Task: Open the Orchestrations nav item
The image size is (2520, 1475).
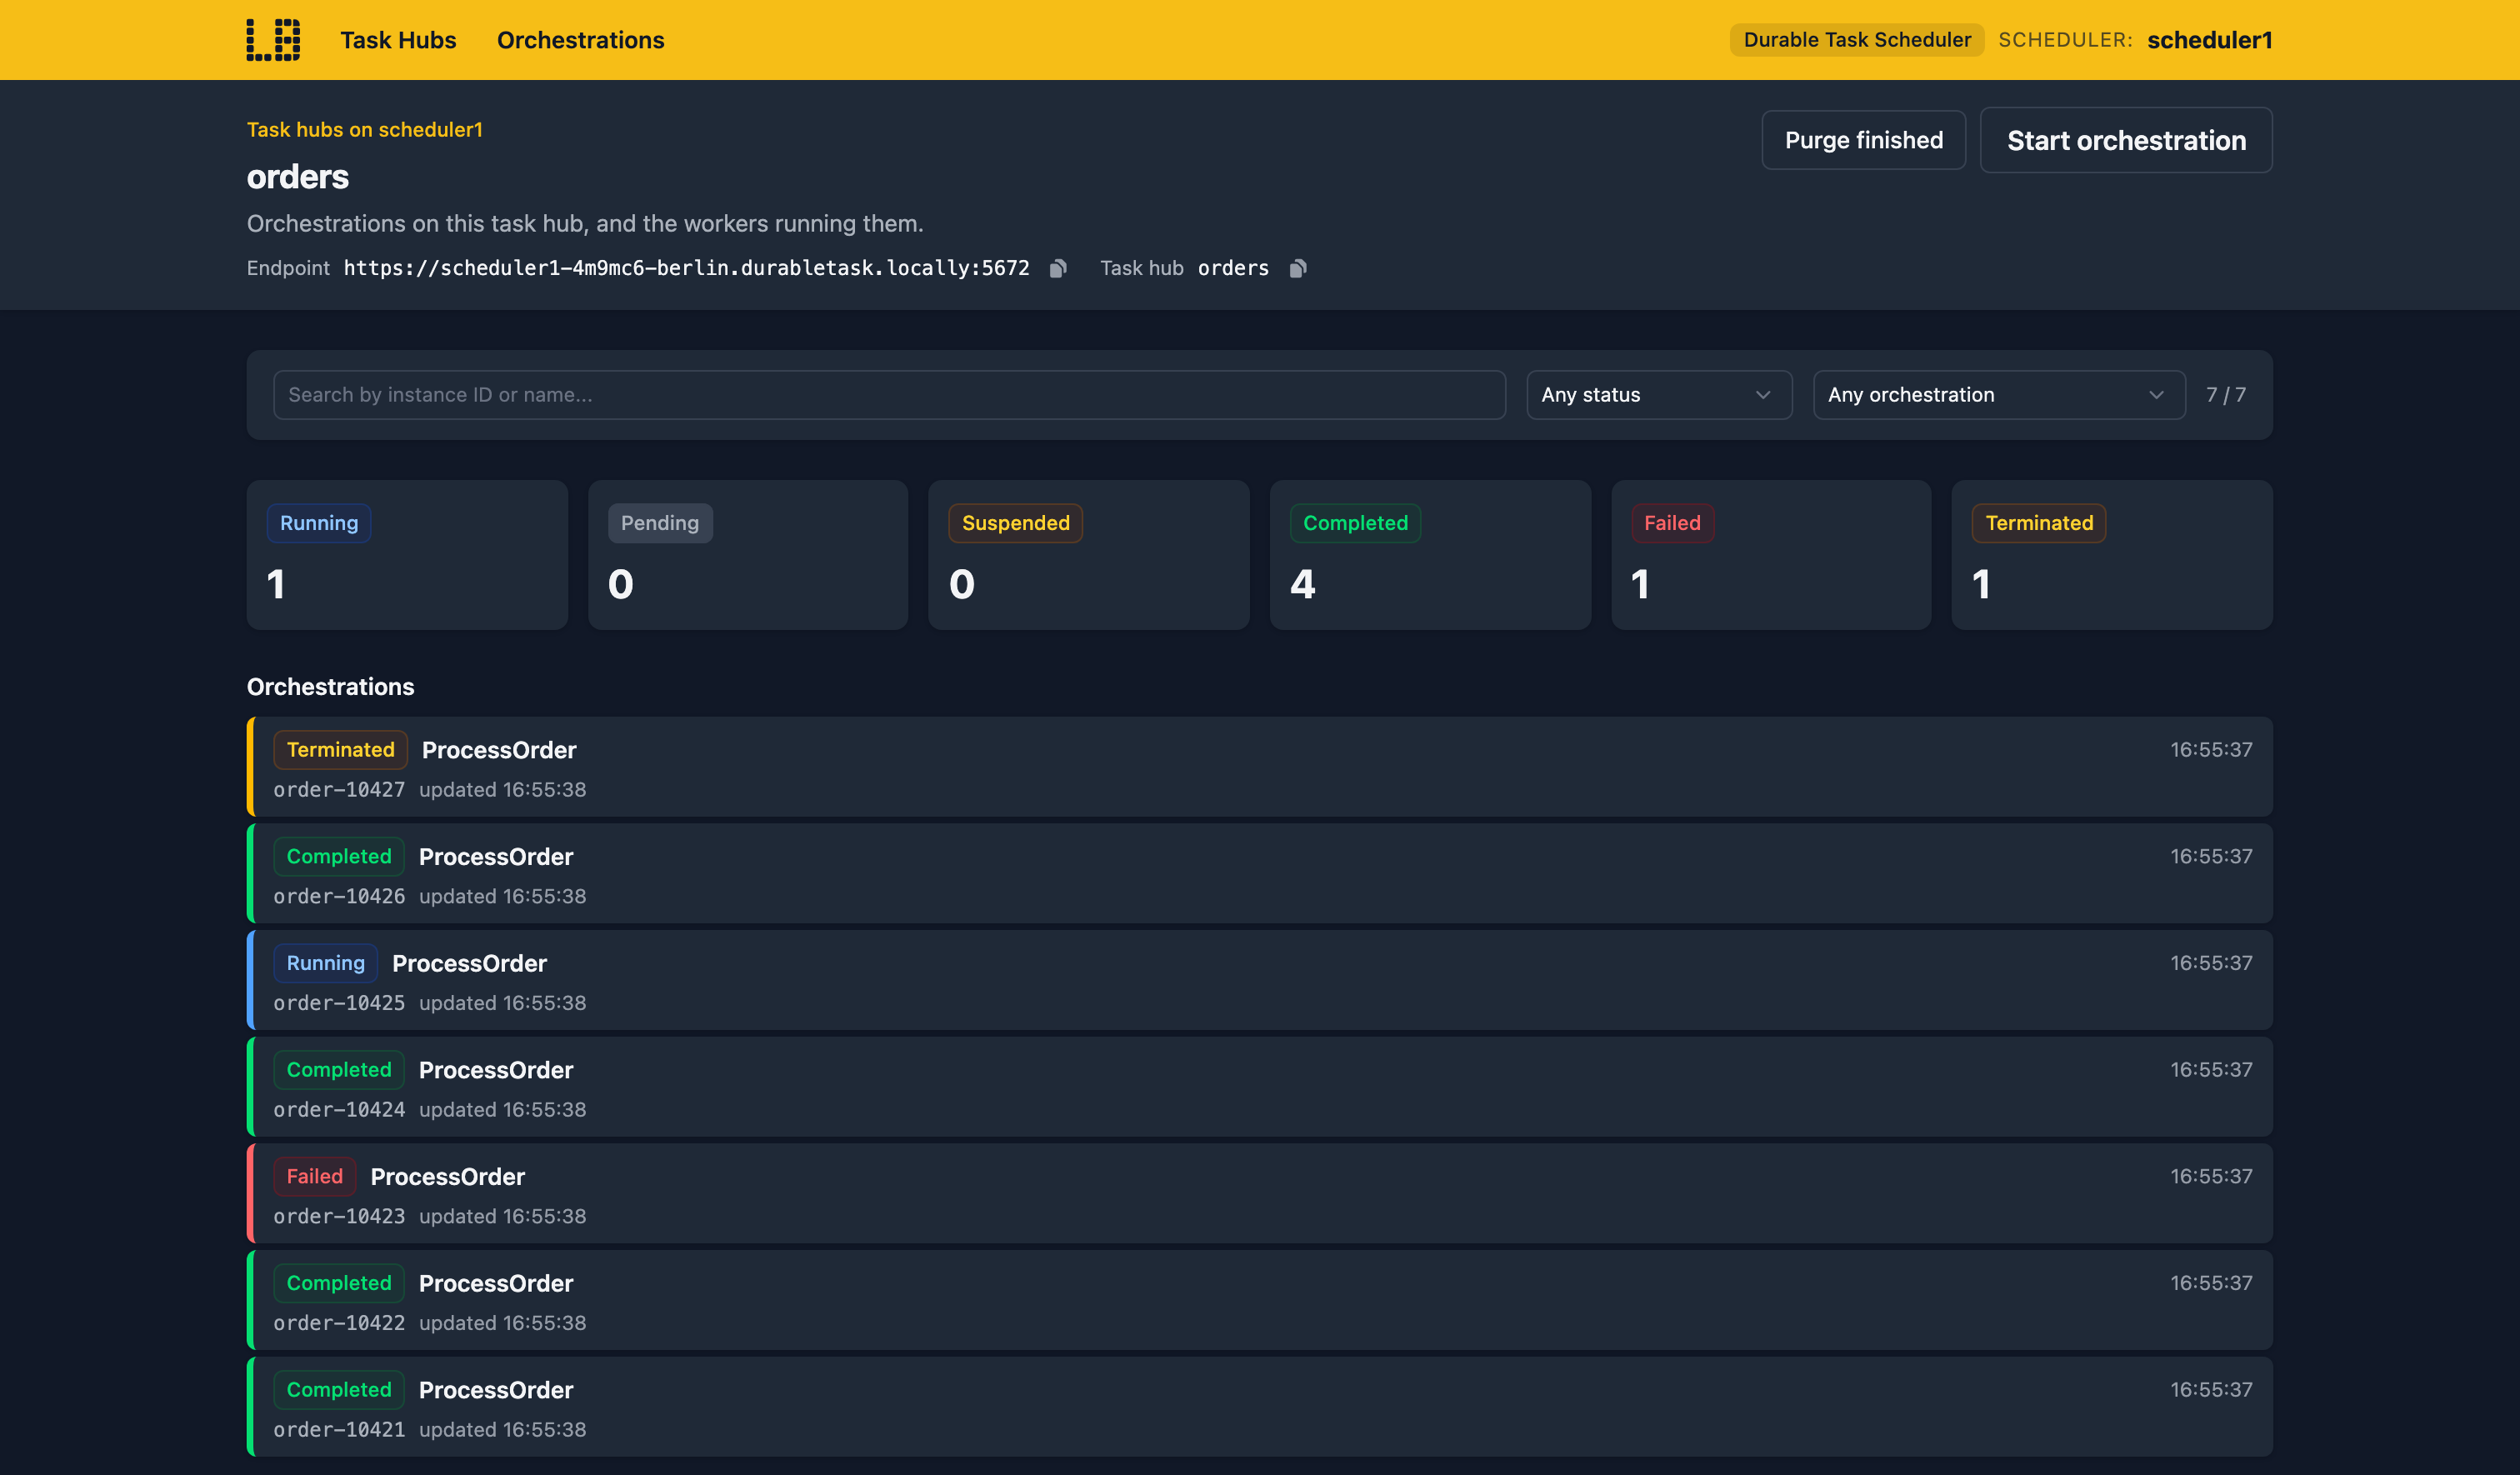Action: [580, 40]
